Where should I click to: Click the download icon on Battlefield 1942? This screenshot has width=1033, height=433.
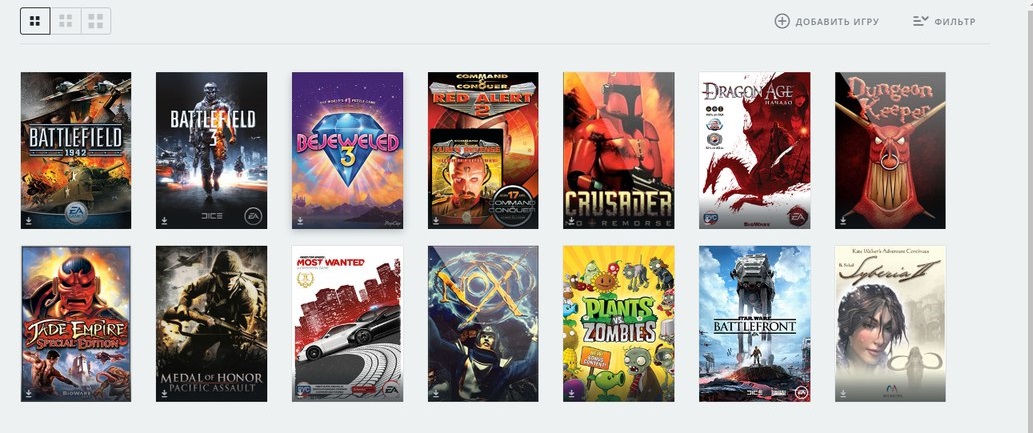[x=28, y=221]
